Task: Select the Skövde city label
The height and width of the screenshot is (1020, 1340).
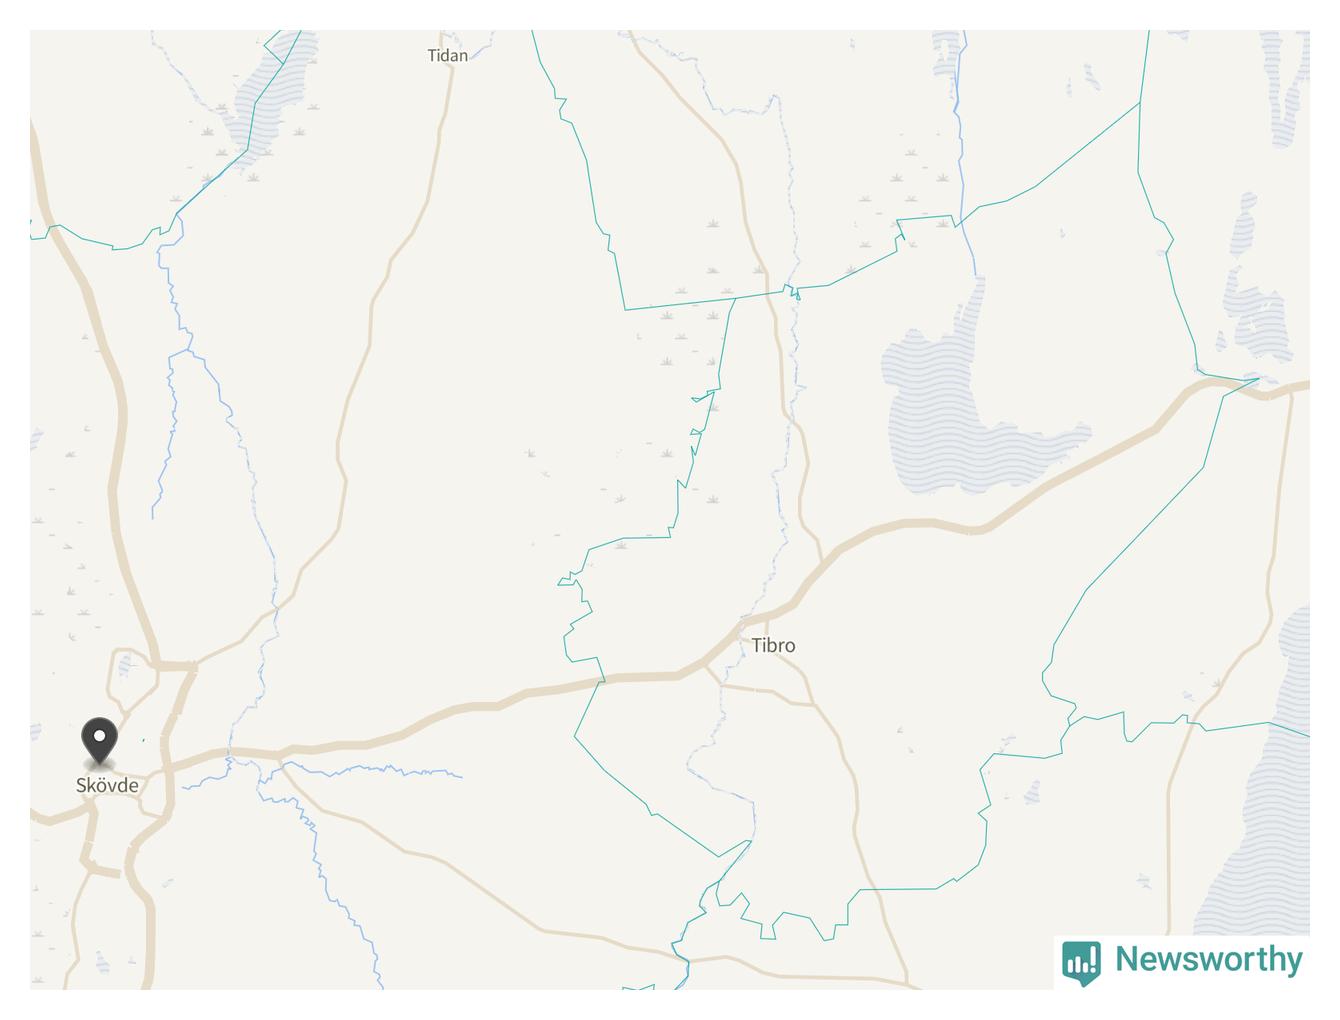Action: pyautogui.click(x=107, y=785)
